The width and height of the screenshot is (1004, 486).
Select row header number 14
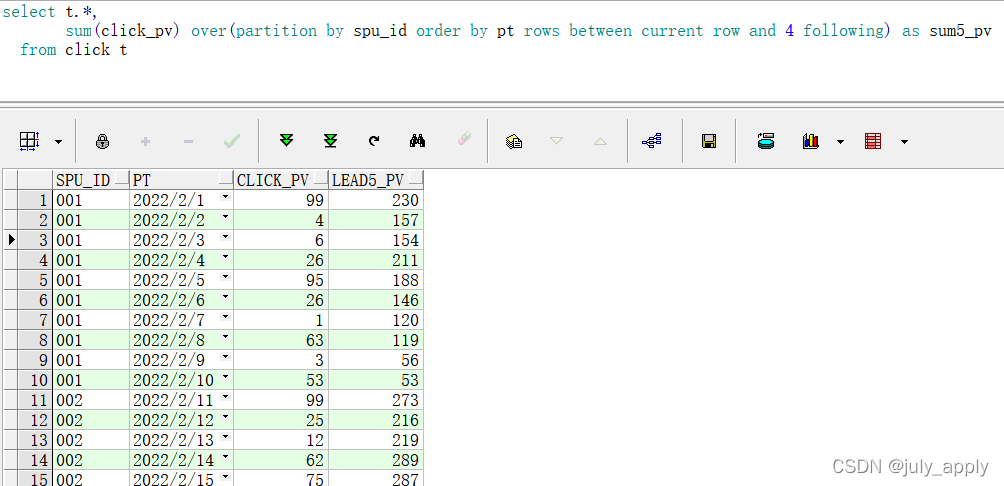pos(35,460)
